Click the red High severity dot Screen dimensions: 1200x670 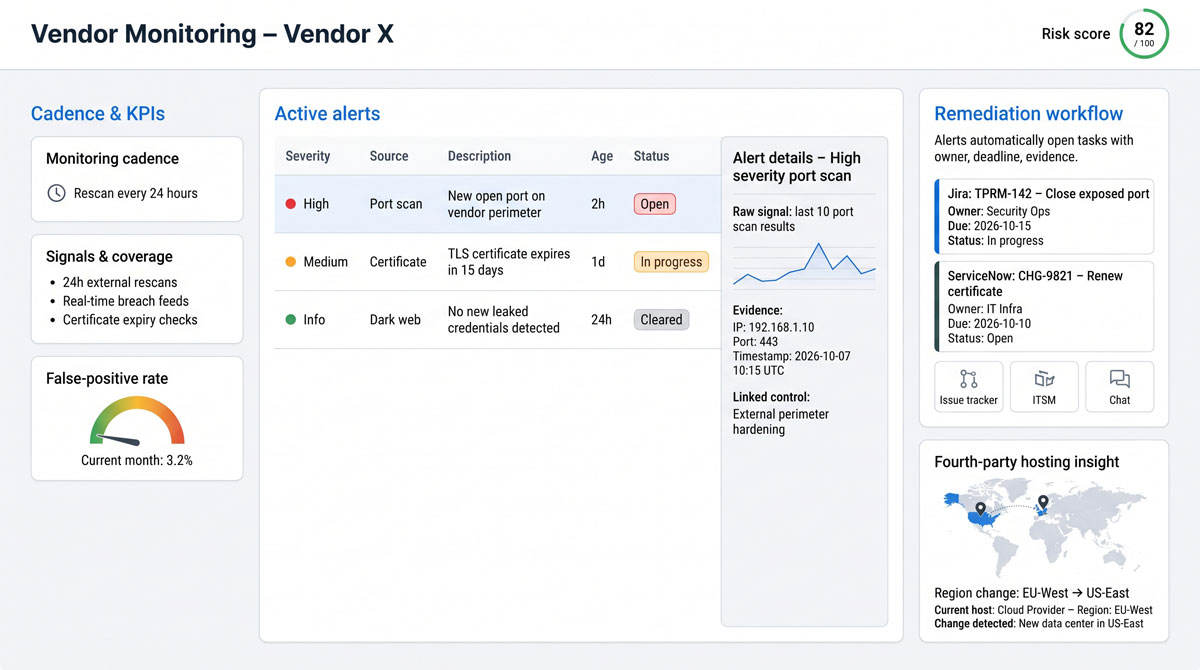click(x=291, y=204)
